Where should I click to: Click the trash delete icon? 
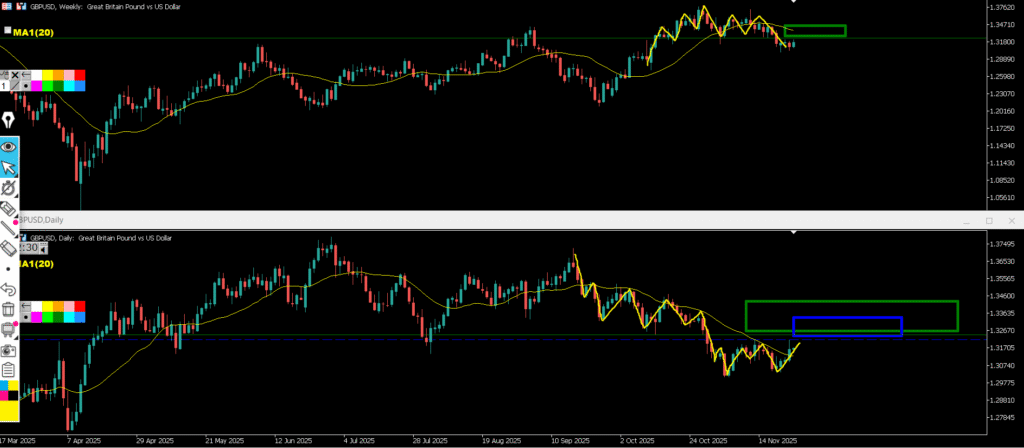click(x=9, y=309)
